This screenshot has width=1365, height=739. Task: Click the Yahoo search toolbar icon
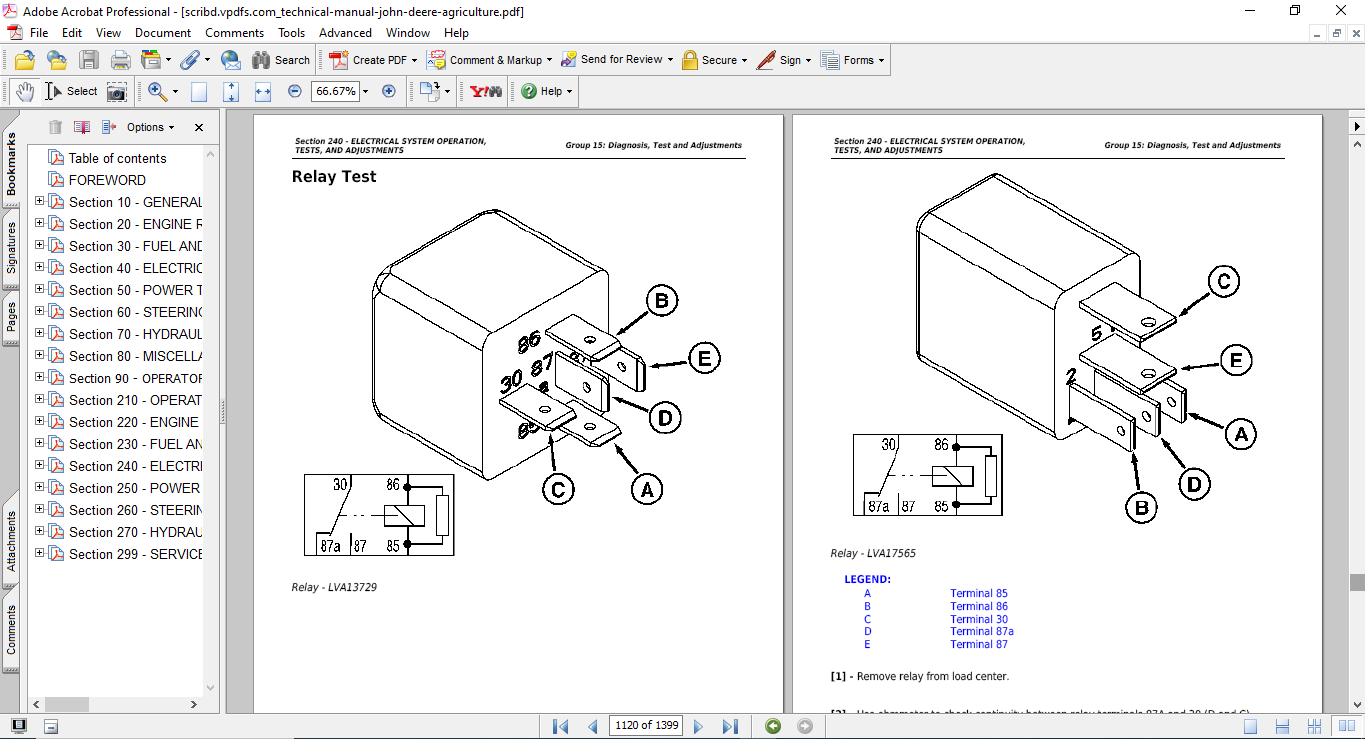pyautogui.click(x=484, y=91)
